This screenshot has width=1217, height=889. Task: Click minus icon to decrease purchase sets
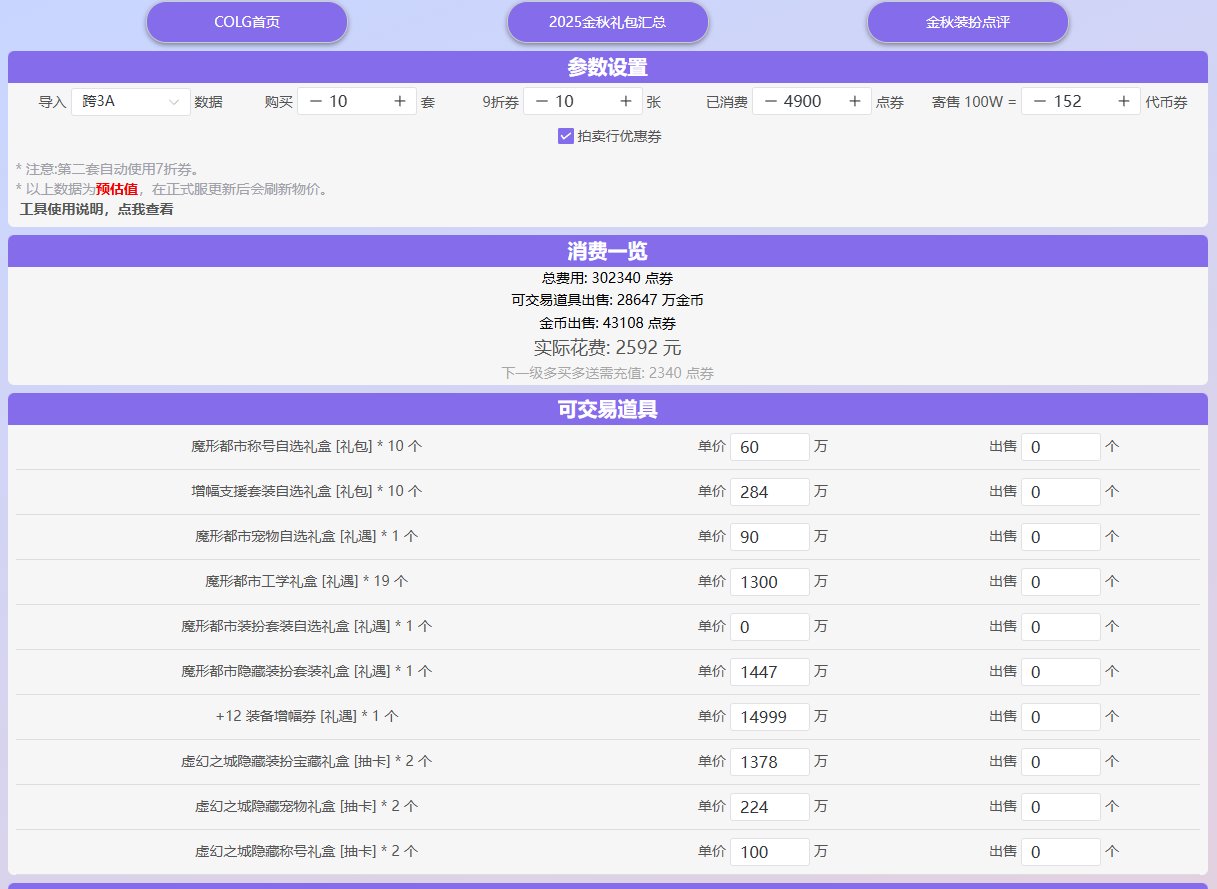pyautogui.click(x=315, y=101)
